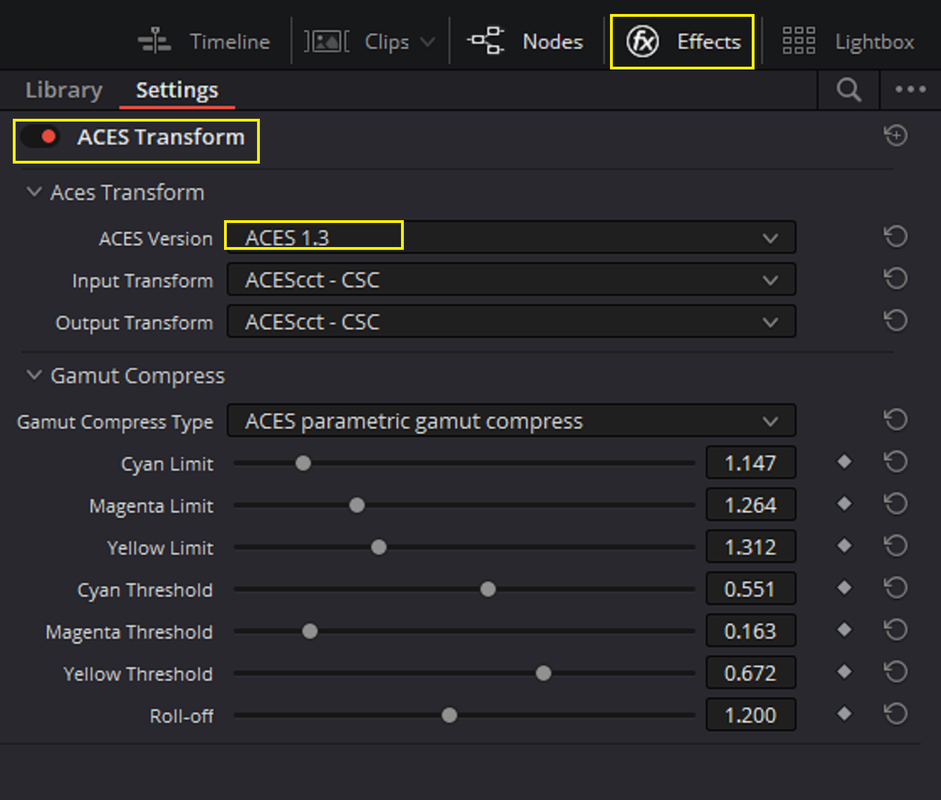941x800 pixels.
Task: Click the Yellow Limit value field
Action: click(x=751, y=547)
